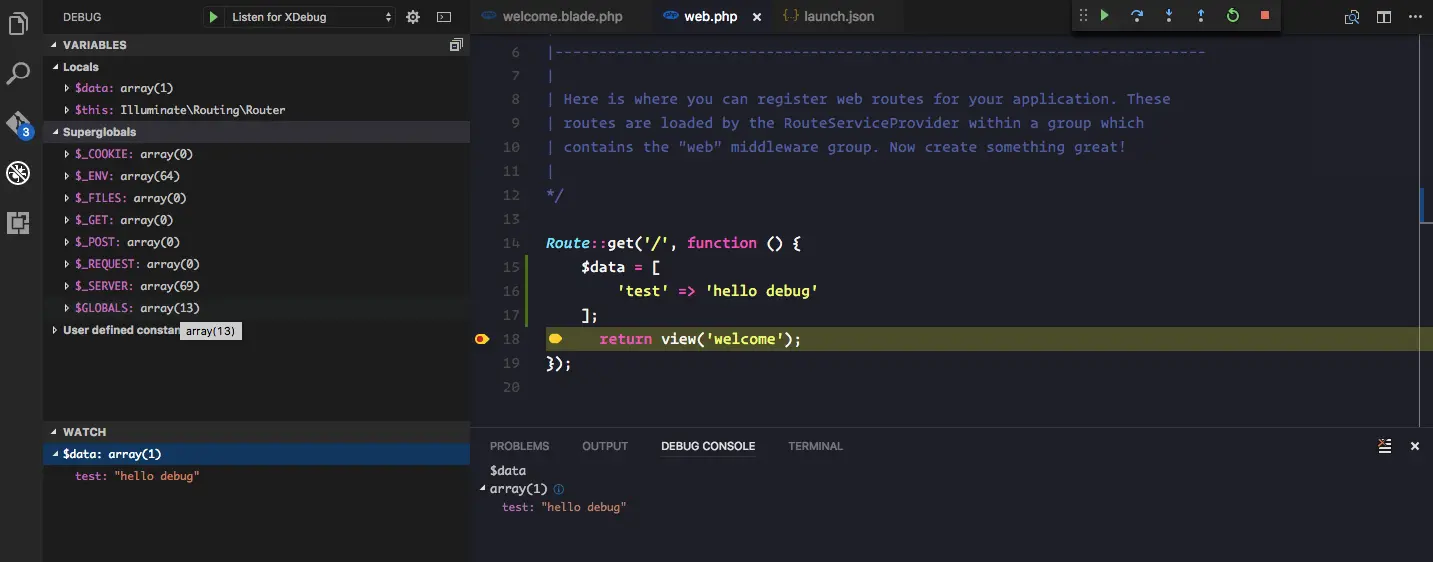The image size is (1433, 562).
Task: Clear the debug console output
Action: 1385,446
